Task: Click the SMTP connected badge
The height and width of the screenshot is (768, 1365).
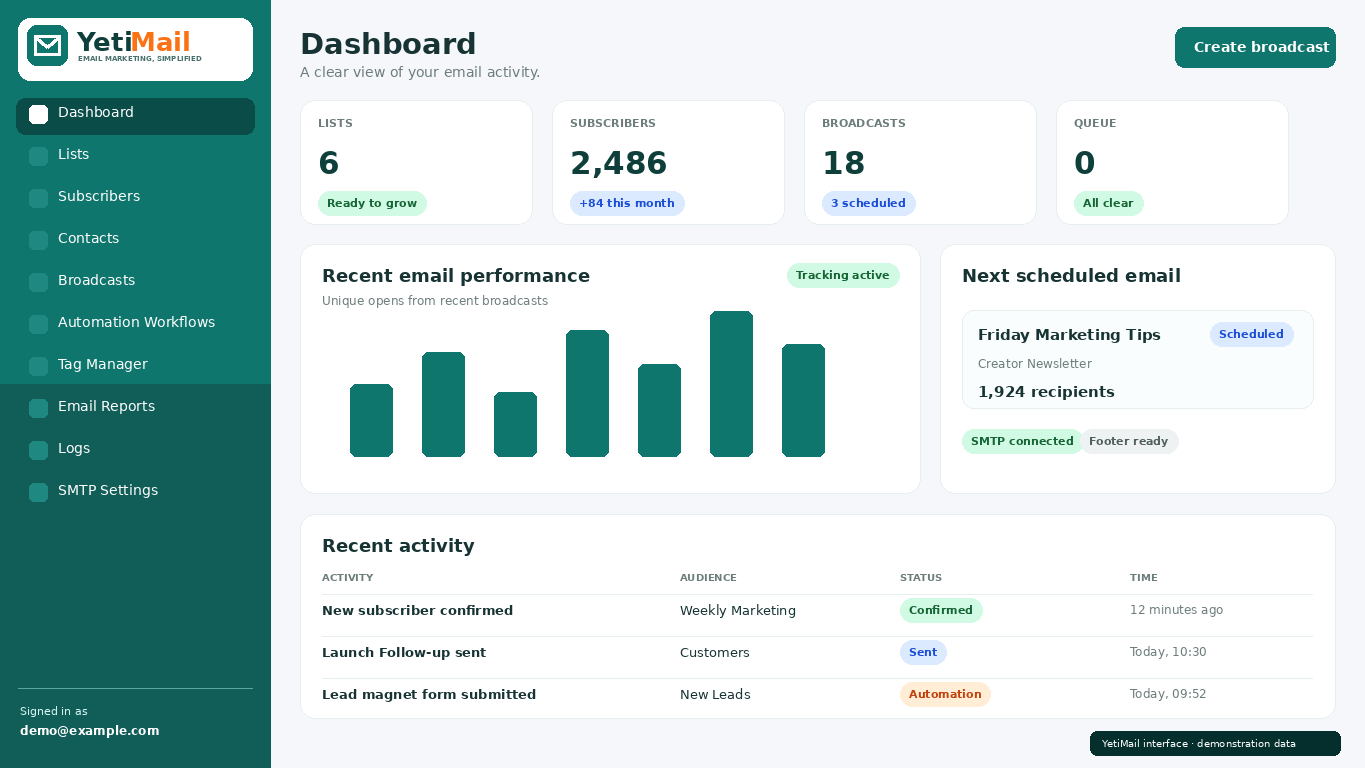Action: pyautogui.click(x=1022, y=441)
